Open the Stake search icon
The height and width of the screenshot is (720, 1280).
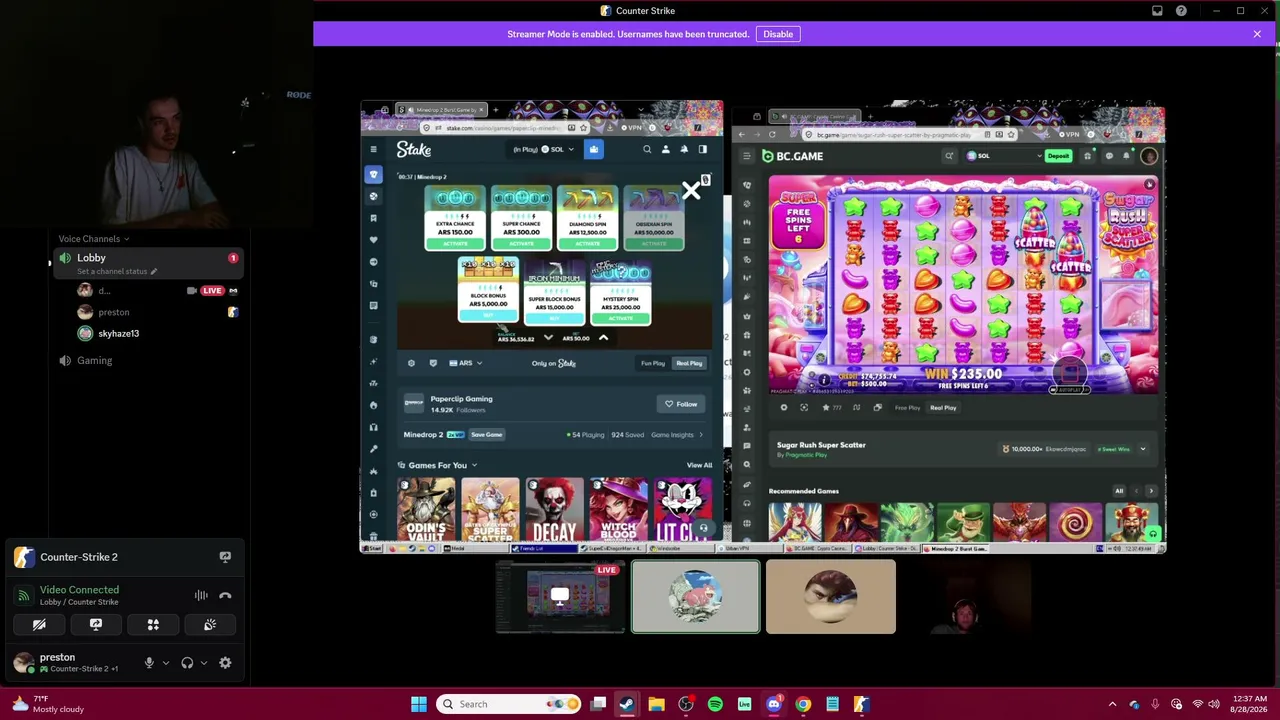647,150
